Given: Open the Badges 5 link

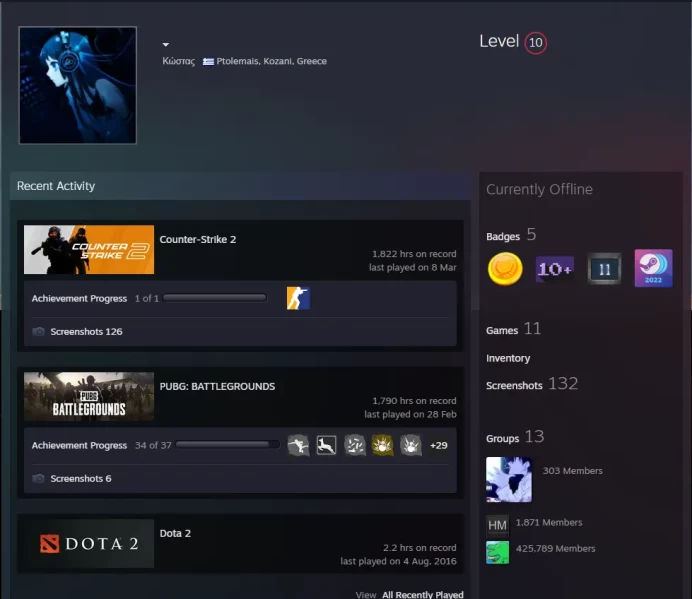Looking at the screenshot, I should click(x=511, y=235).
